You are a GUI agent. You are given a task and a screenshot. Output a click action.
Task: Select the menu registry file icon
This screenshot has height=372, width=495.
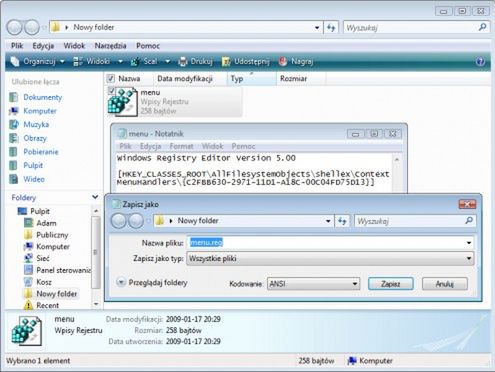pos(122,102)
